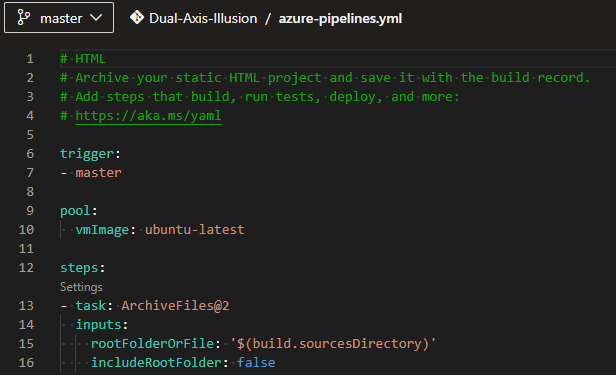Viewport: 616px width, 375px height.
Task: Click the 'vmImage' key on line 10
Action: (102, 230)
